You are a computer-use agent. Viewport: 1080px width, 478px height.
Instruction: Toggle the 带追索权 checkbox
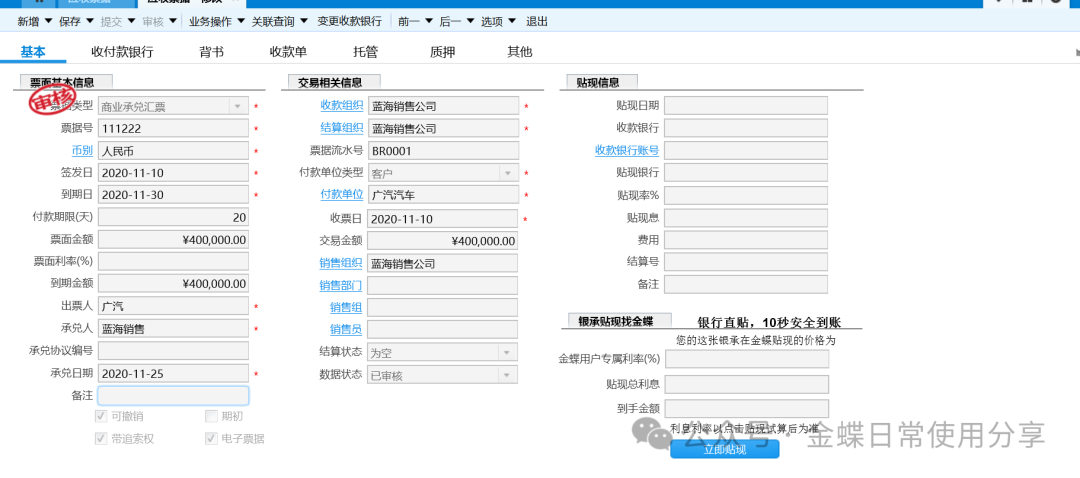pyautogui.click(x=101, y=438)
